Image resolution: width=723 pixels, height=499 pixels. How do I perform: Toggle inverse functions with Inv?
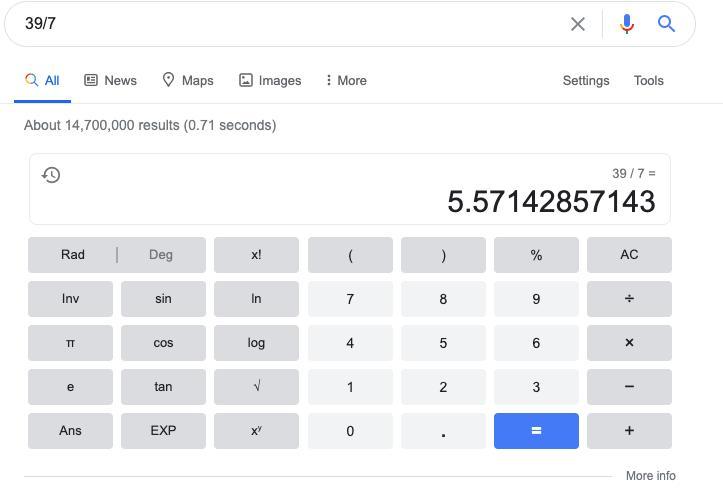[x=70, y=299]
